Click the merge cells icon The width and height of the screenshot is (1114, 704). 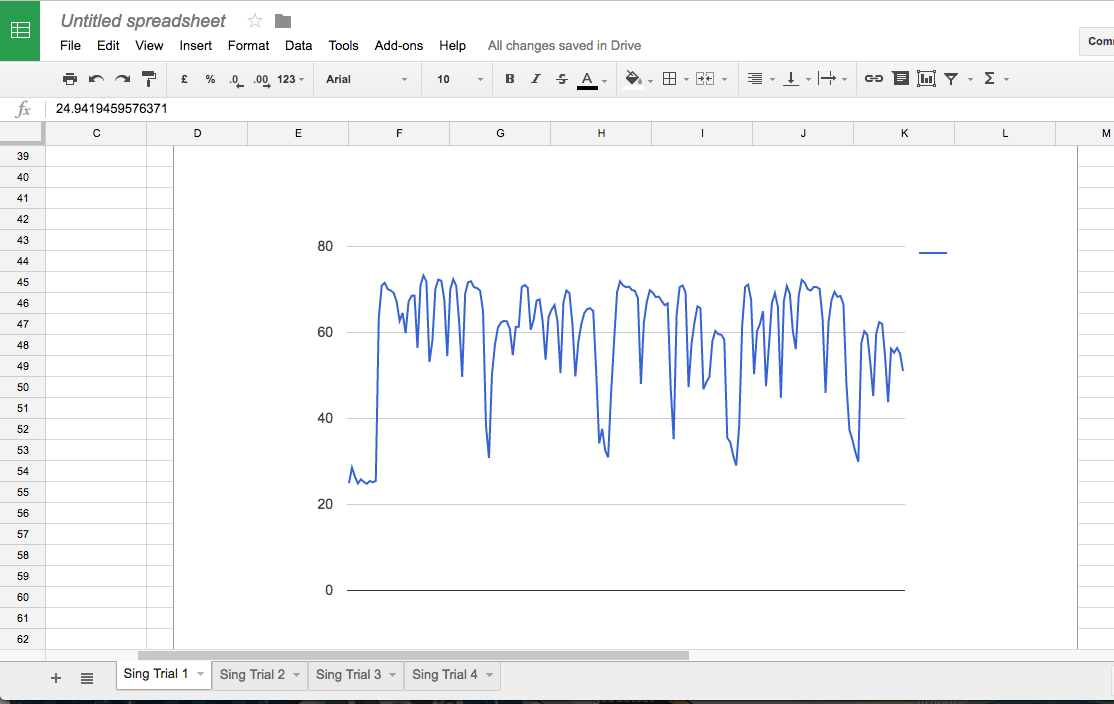click(705, 79)
